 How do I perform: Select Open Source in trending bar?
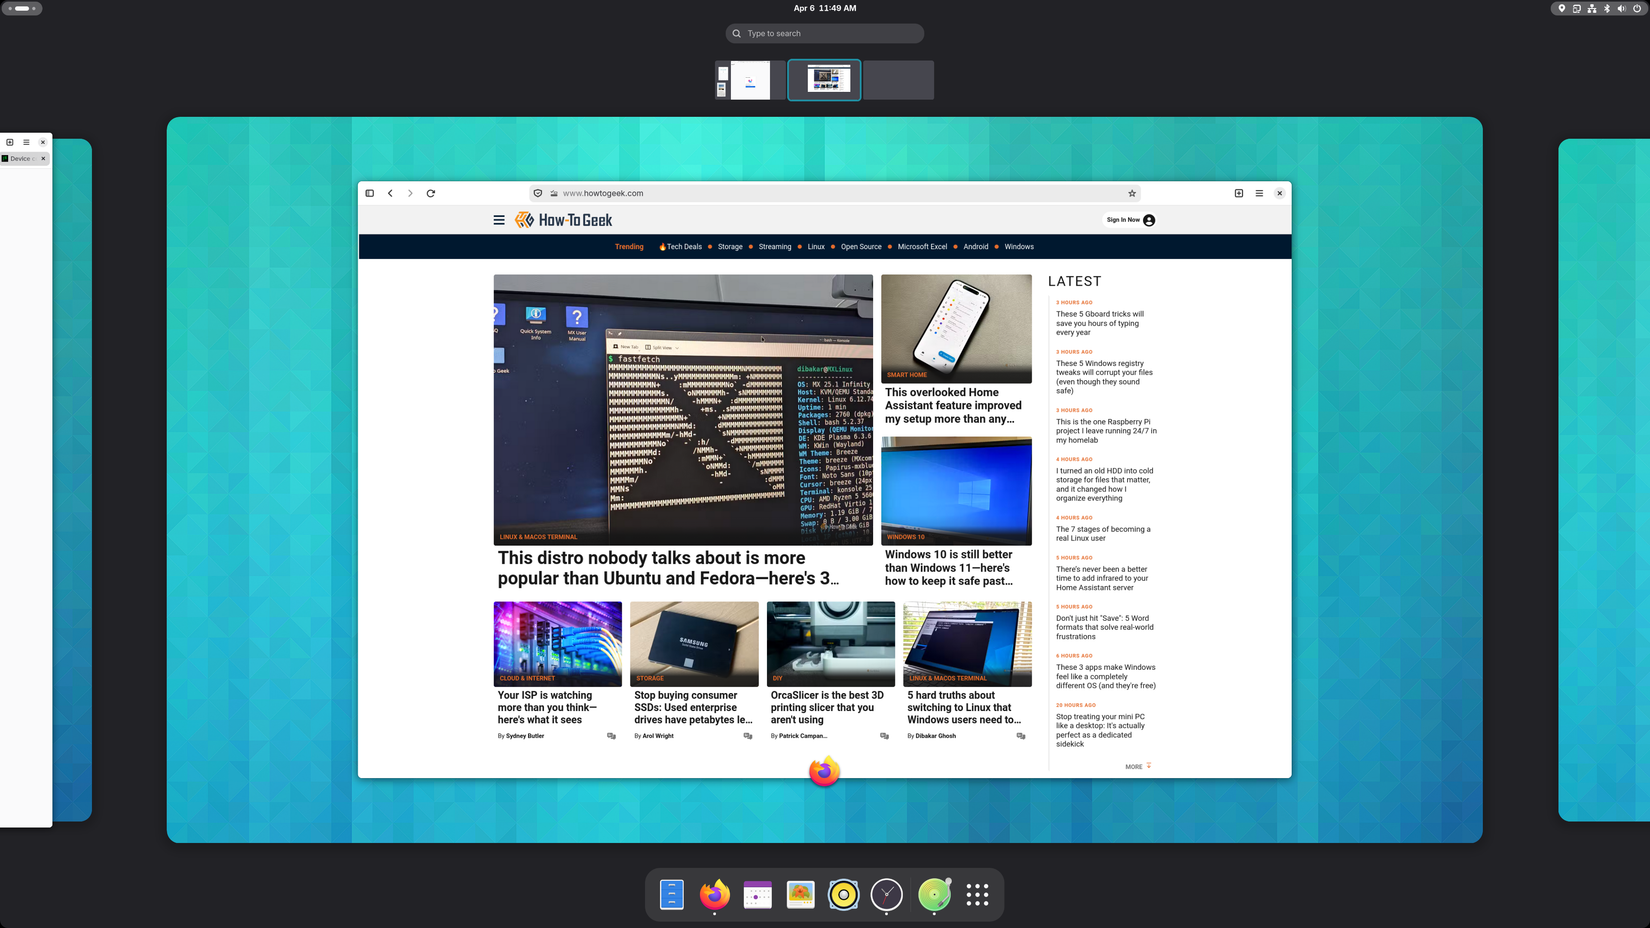pyautogui.click(x=861, y=247)
